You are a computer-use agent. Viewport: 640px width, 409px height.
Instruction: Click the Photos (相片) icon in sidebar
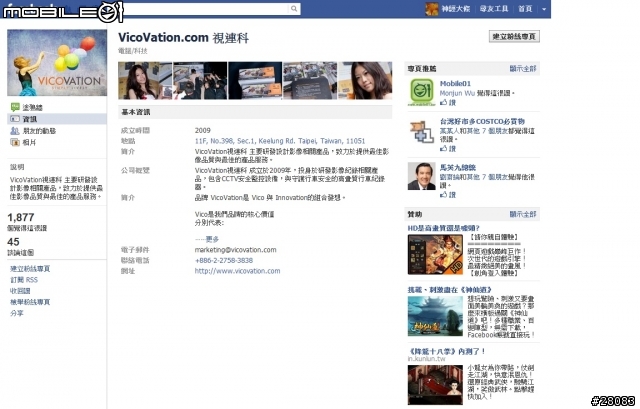tap(15, 142)
